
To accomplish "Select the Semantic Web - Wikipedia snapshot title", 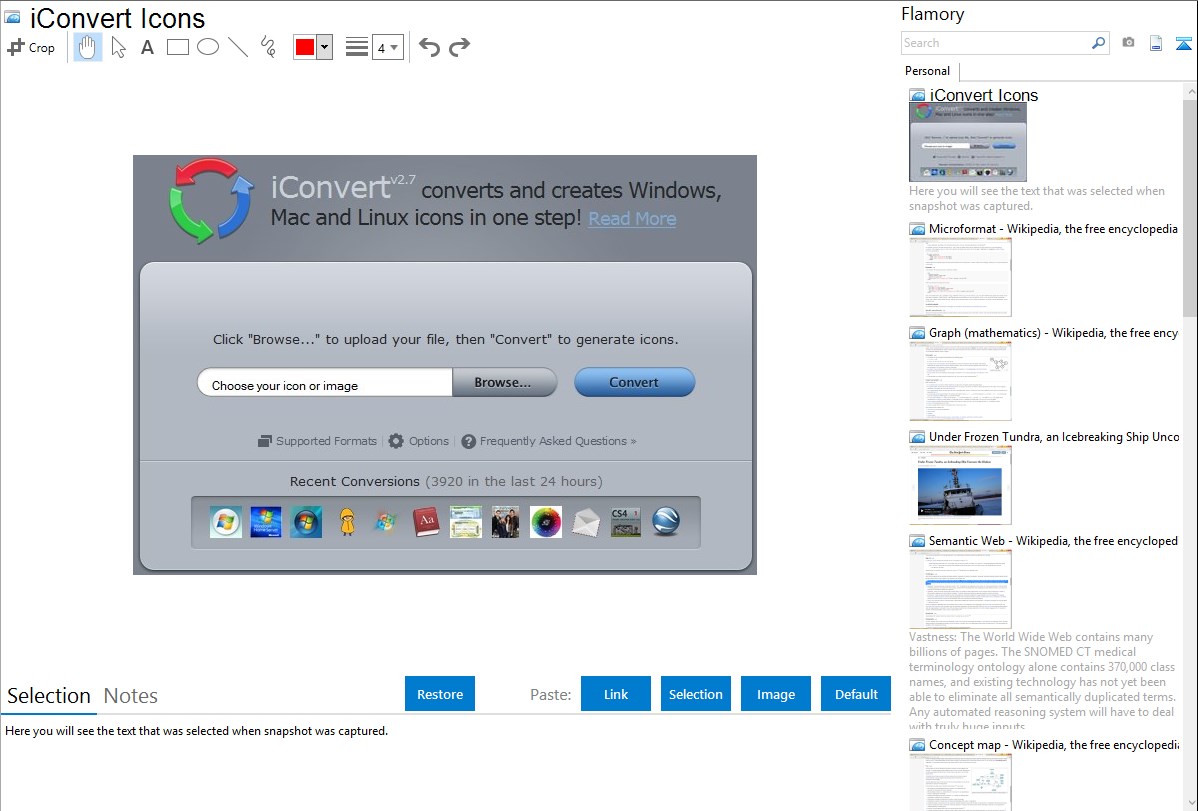I will [x=1053, y=541].
